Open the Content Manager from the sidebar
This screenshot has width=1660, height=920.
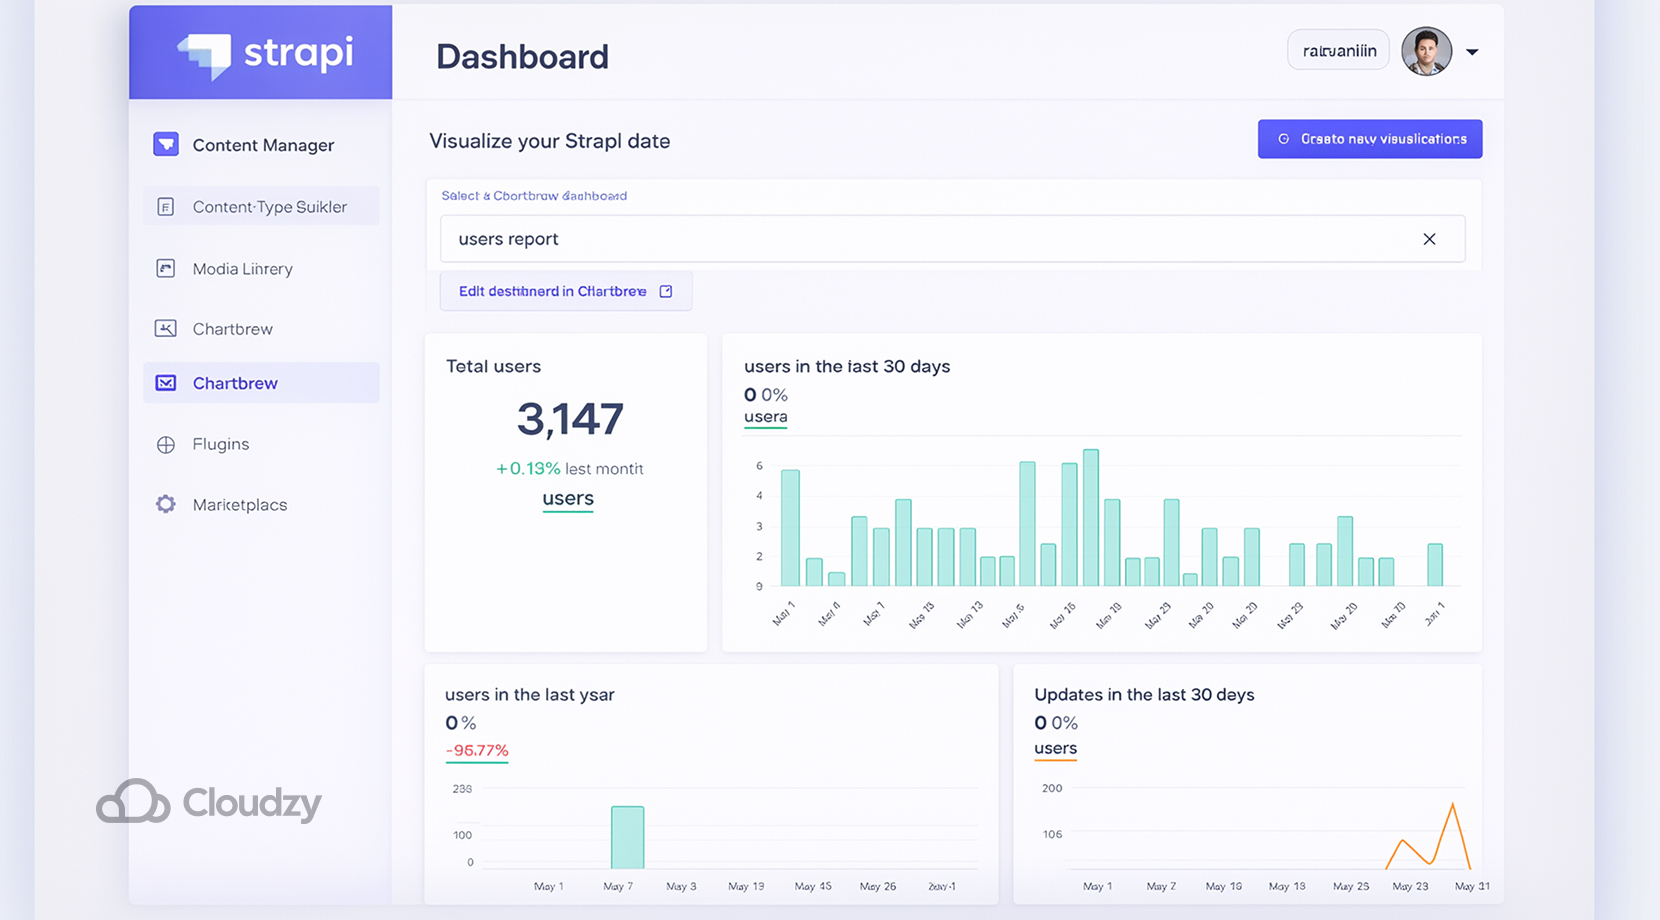(166, 144)
